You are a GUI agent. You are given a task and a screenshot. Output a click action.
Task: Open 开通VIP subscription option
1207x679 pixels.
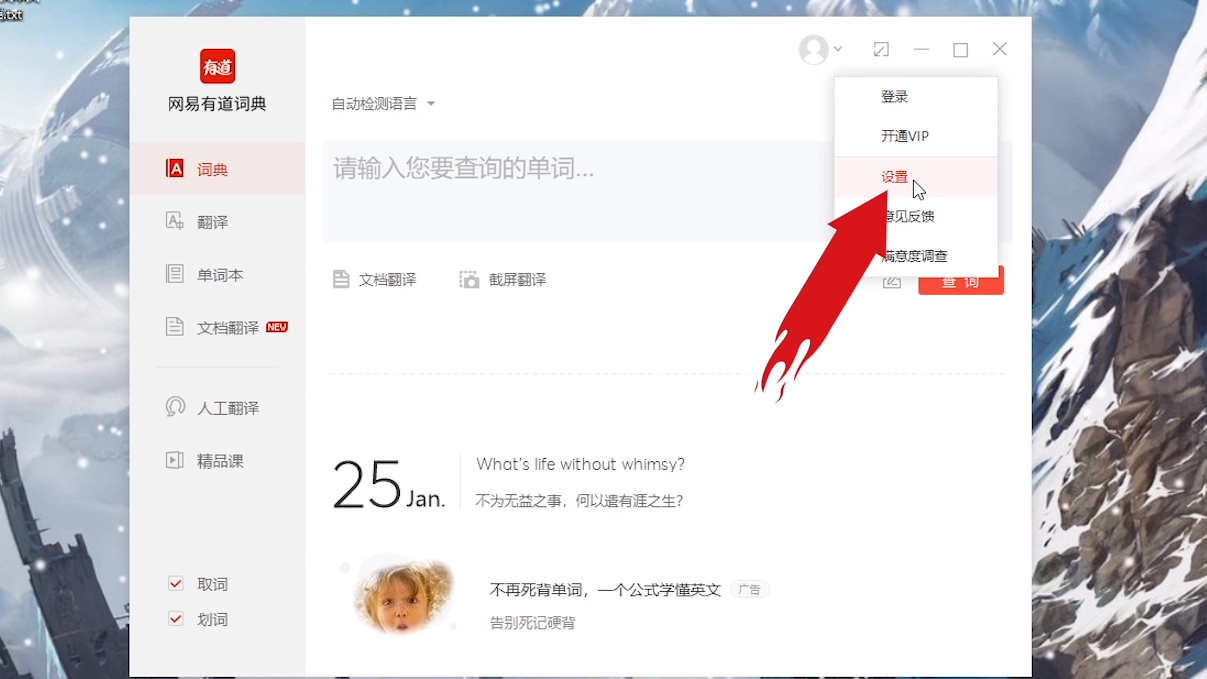(903, 135)
